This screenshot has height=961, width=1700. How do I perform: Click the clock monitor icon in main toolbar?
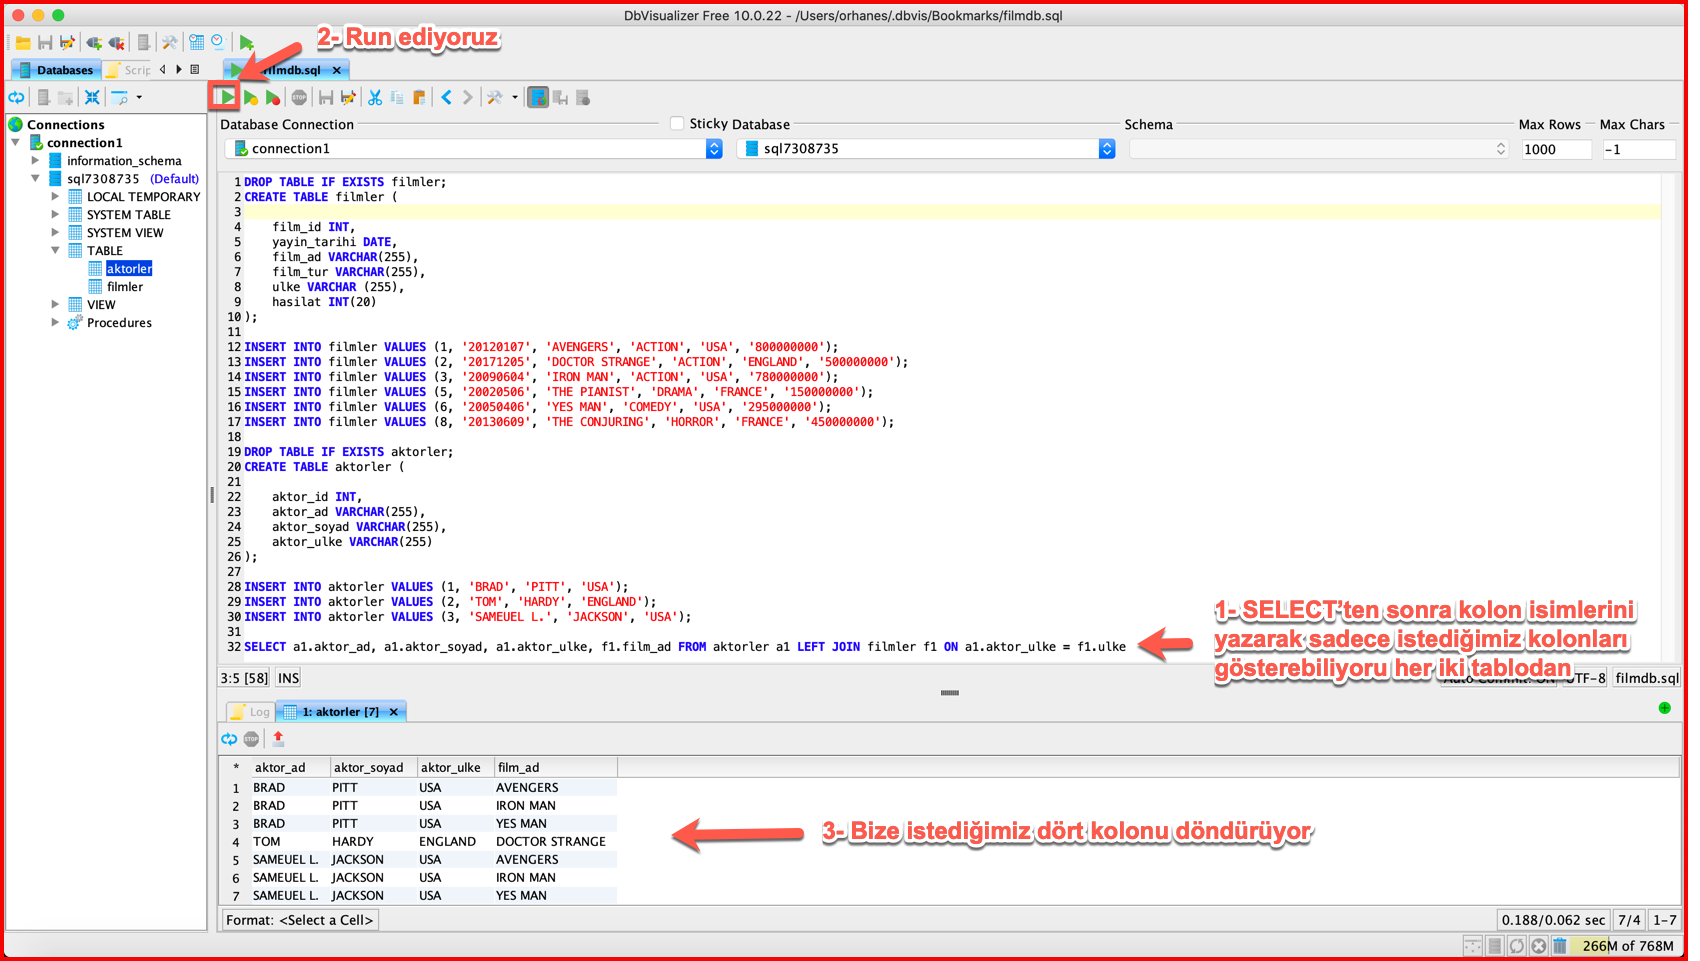[218, 43]
